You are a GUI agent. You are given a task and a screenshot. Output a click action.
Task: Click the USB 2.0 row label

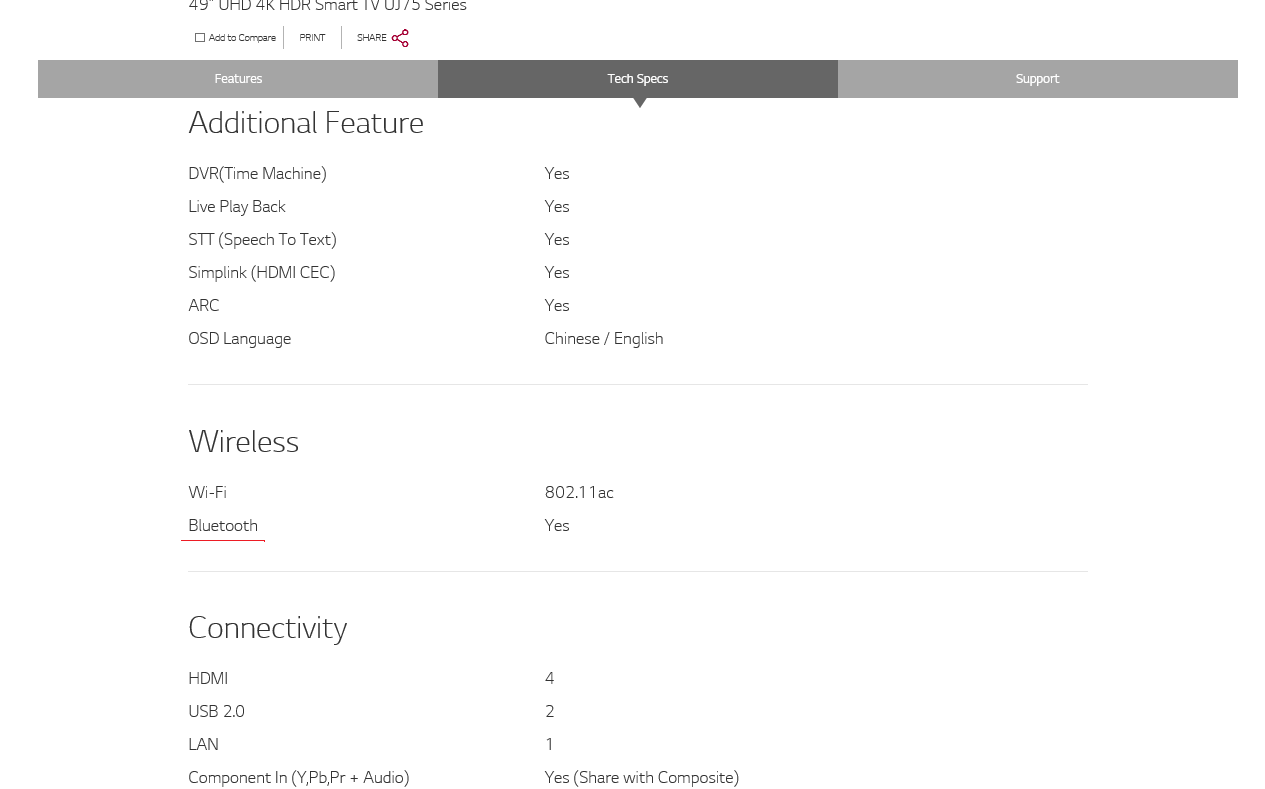[x=216, y=712]
